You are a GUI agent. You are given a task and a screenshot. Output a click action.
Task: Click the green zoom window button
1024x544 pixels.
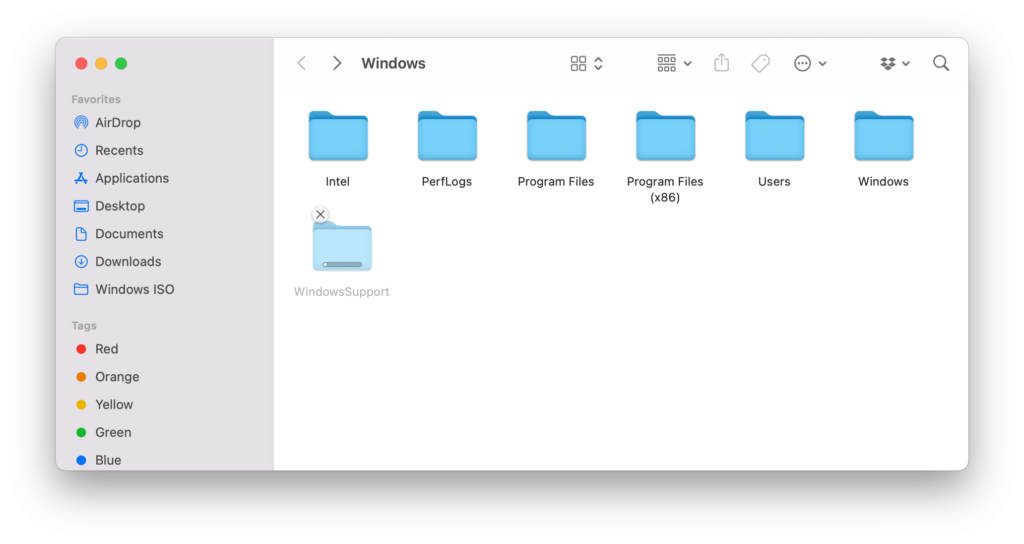click(x=121, y=63)
